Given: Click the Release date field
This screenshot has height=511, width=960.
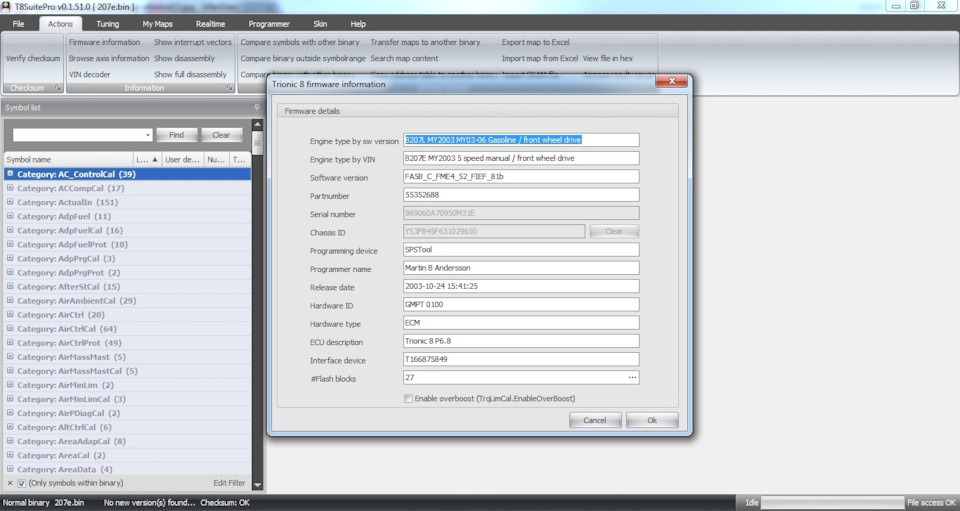Looking at the screenshot, I should 521,286.
